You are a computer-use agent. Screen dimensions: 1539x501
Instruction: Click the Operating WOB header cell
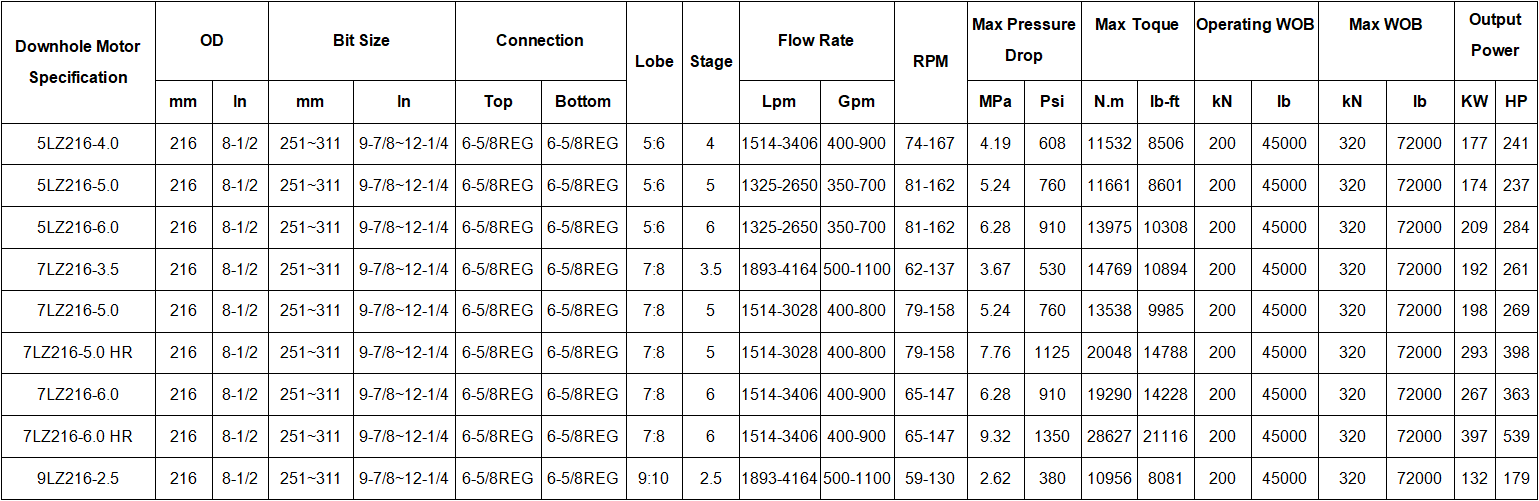tap(1255, 24)
